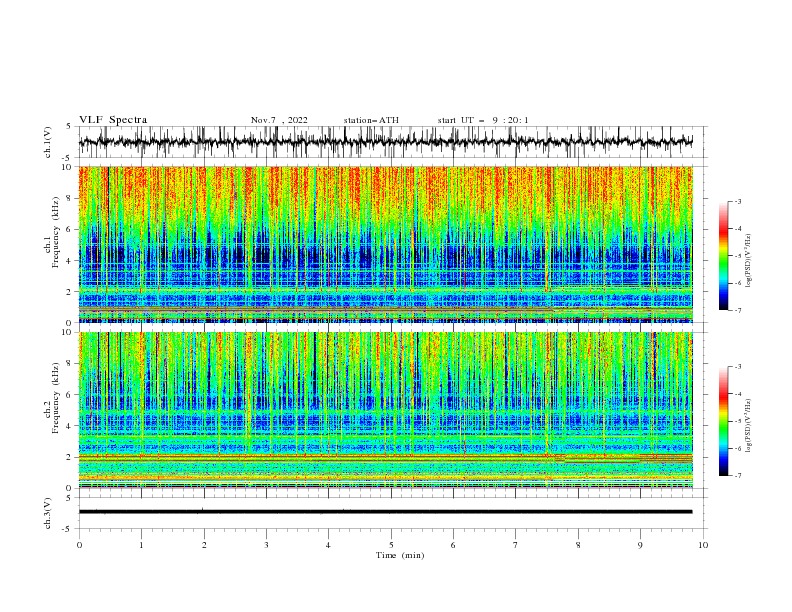Click the 'ch.1(V)' waveform axis label
792x612 pixels.
(x=48, y=142)
